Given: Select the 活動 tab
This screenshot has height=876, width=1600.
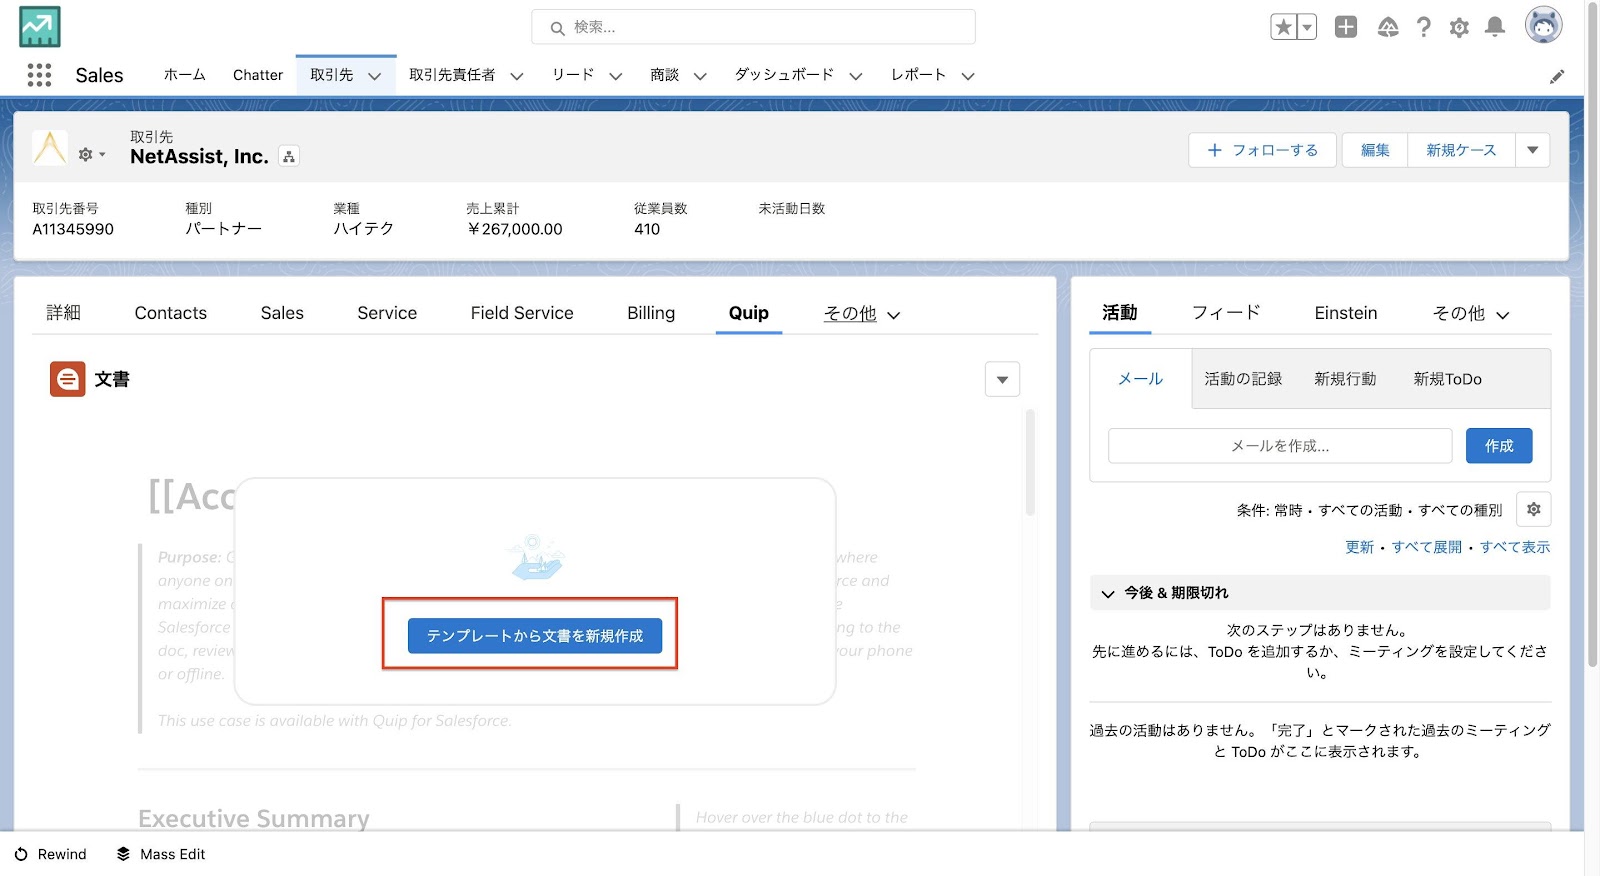Looking at the screenshot, I should [x=1120, y=313].
